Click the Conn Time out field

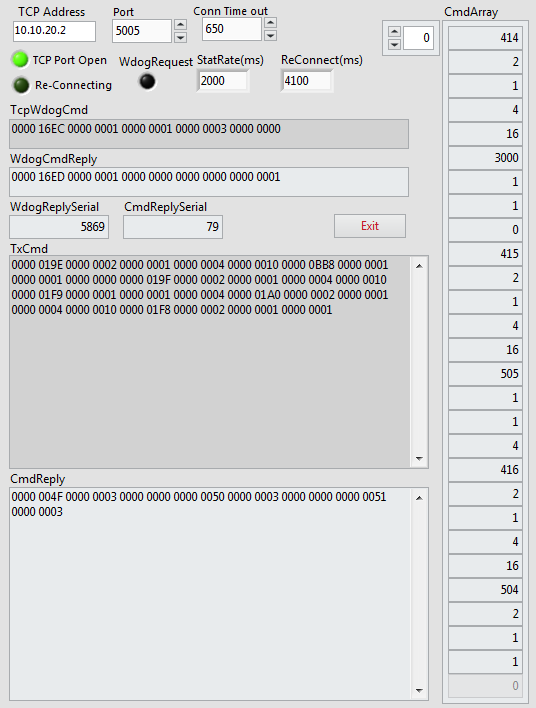click(x=231, y=29)
